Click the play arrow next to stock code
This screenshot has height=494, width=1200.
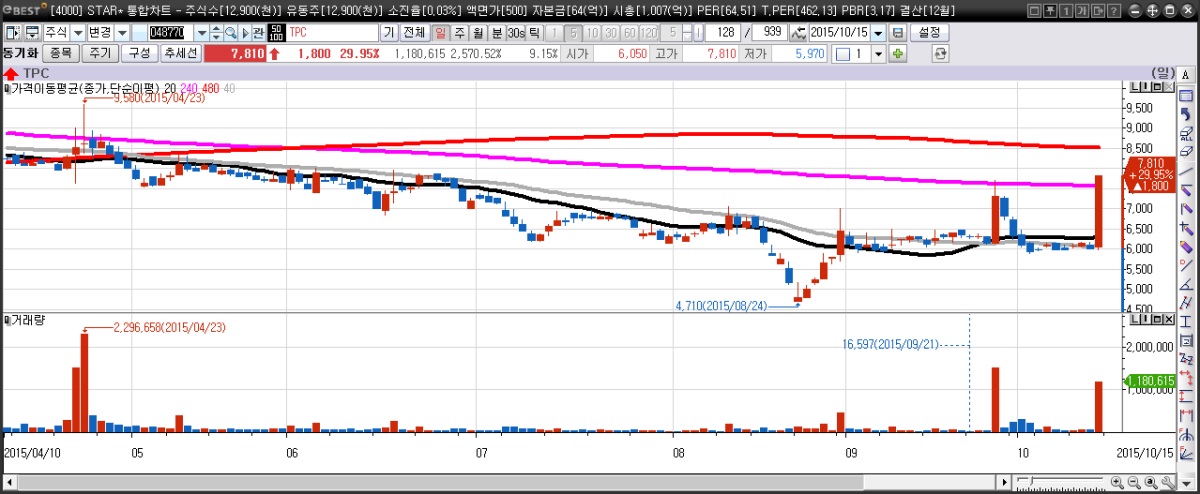pyautogui.click(x=245, y=33)
